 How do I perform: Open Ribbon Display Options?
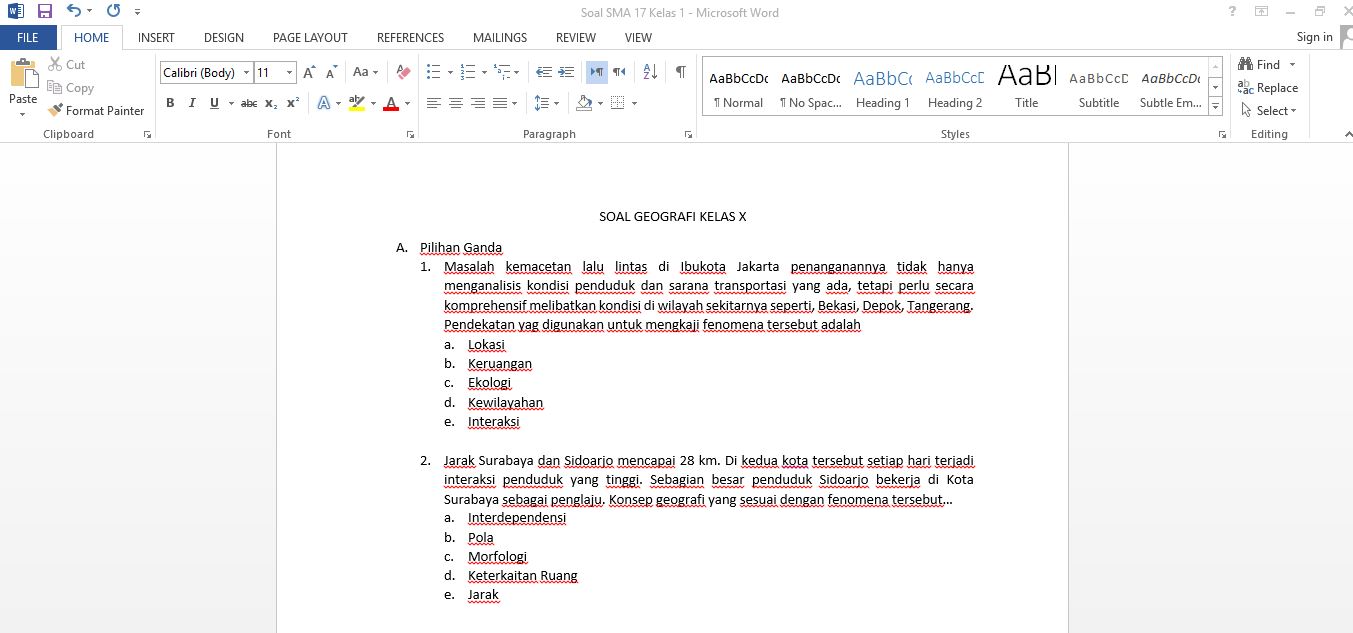click(1262, 12)
